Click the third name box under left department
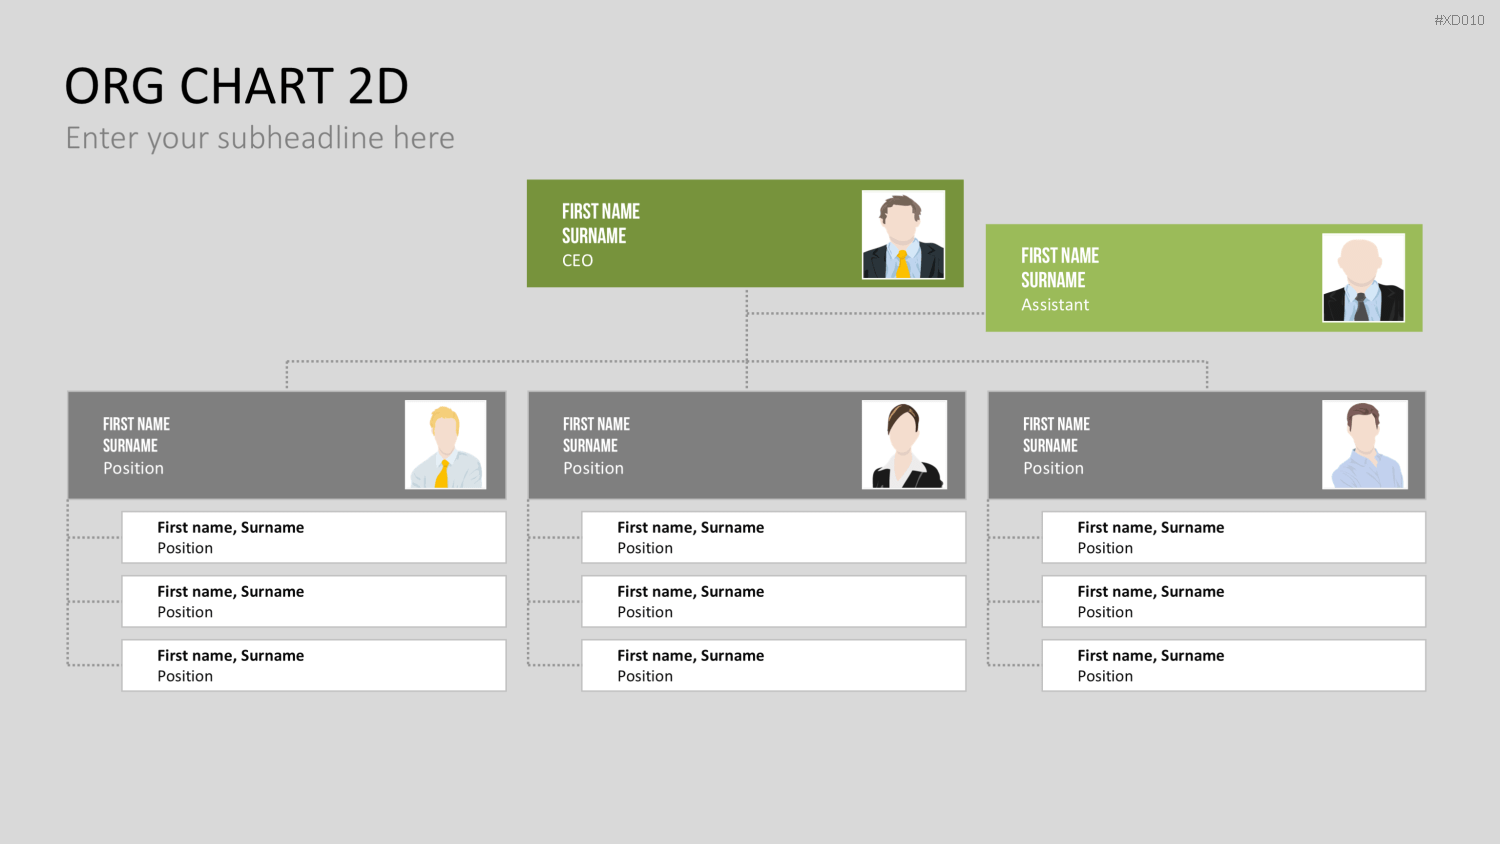 coord(314,666)
